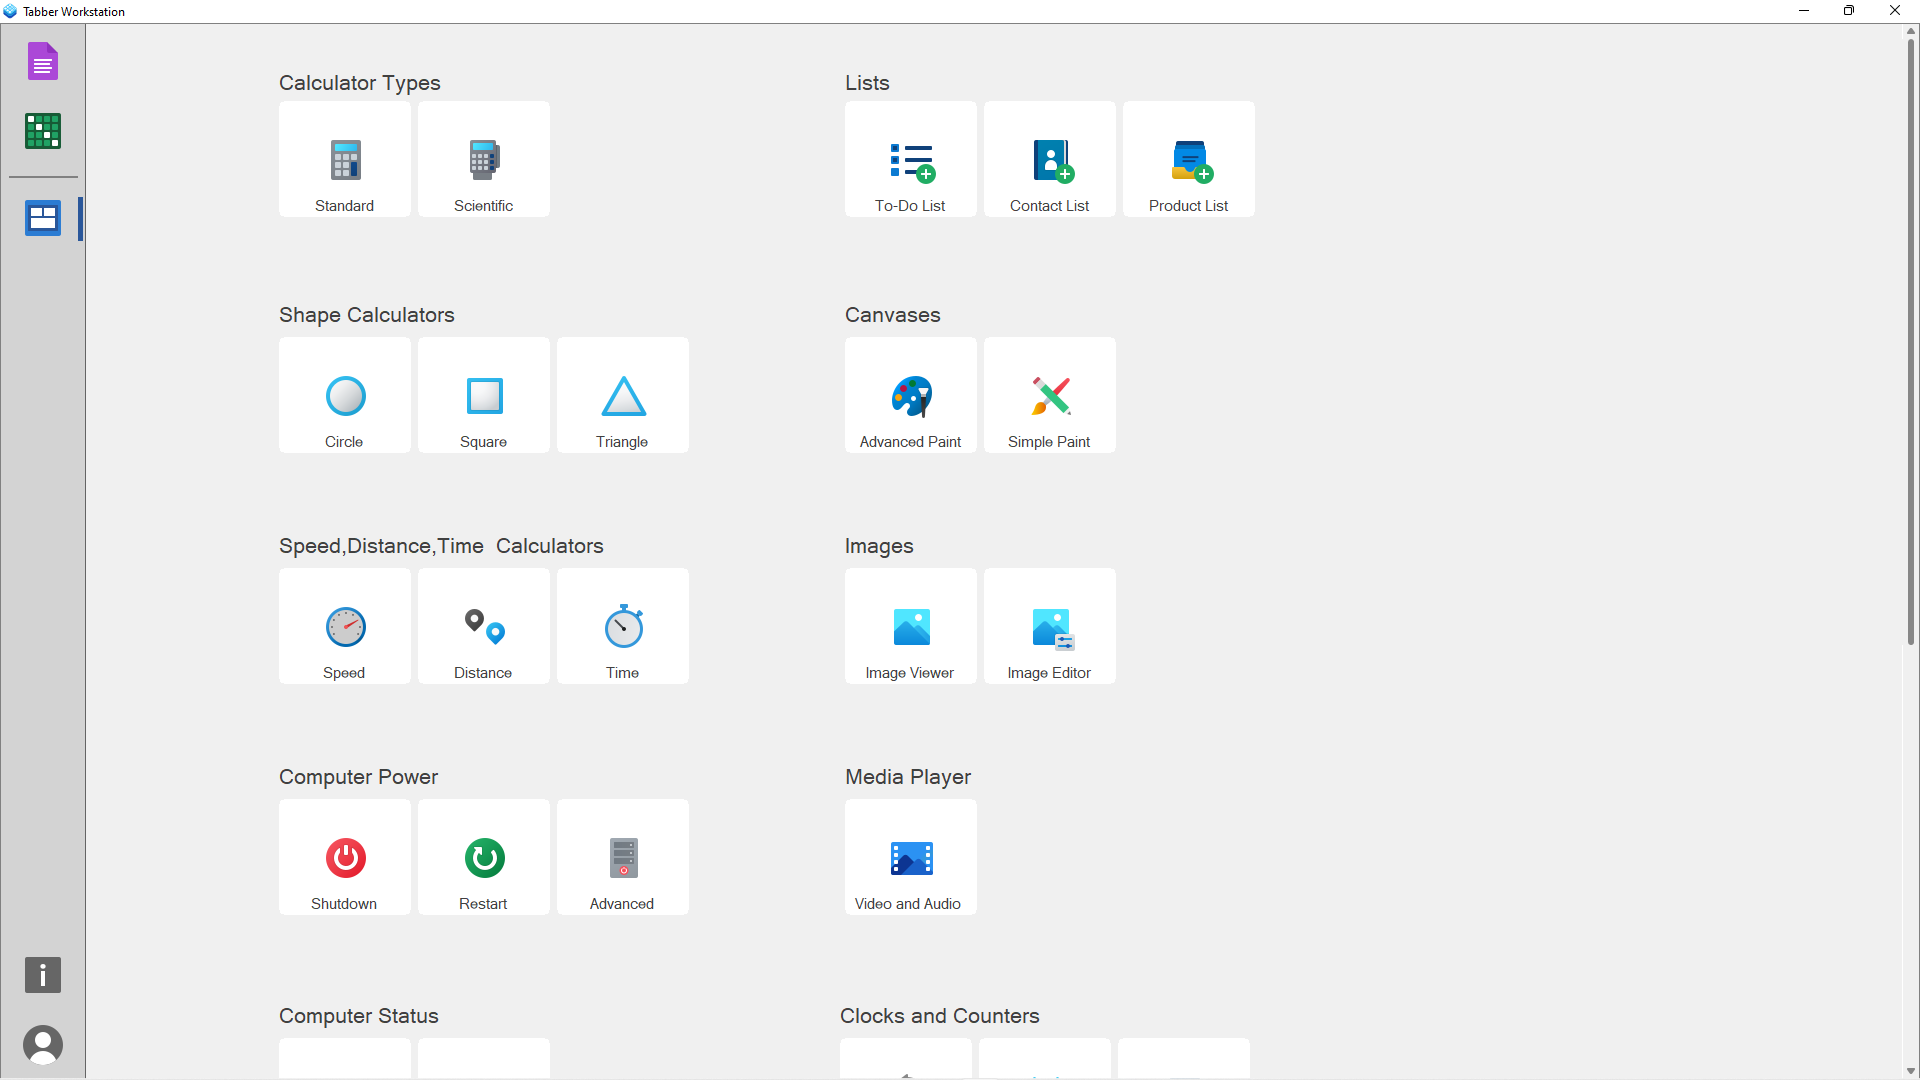
Task: Switch to the documents sidebar tab
Action: 42,60
